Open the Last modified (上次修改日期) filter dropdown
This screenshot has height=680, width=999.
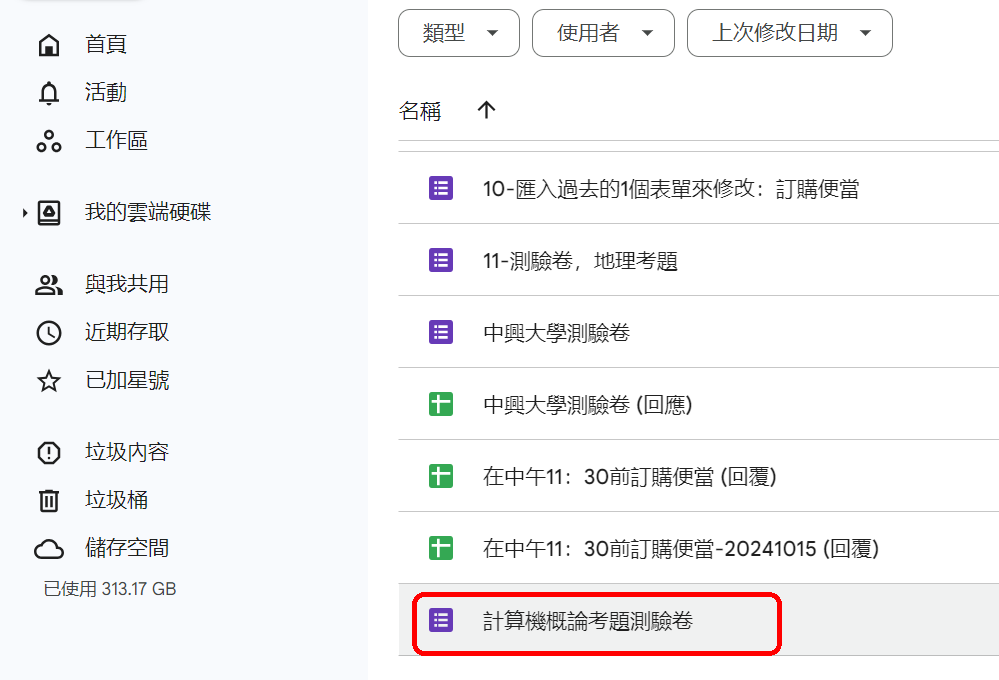789,33
